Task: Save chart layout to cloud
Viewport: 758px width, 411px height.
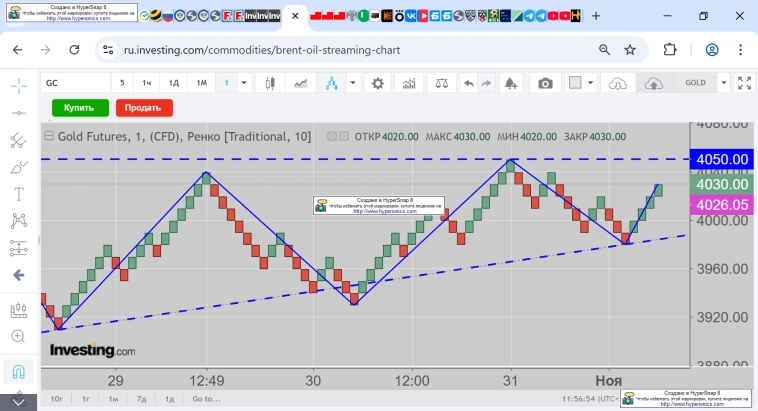Action: [x=653, y=83]
